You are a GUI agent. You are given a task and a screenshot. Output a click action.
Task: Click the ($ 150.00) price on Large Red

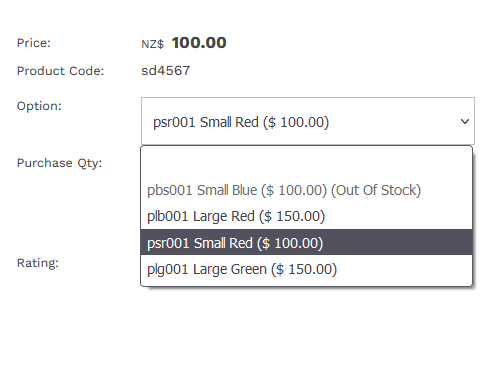pos(292,216)
